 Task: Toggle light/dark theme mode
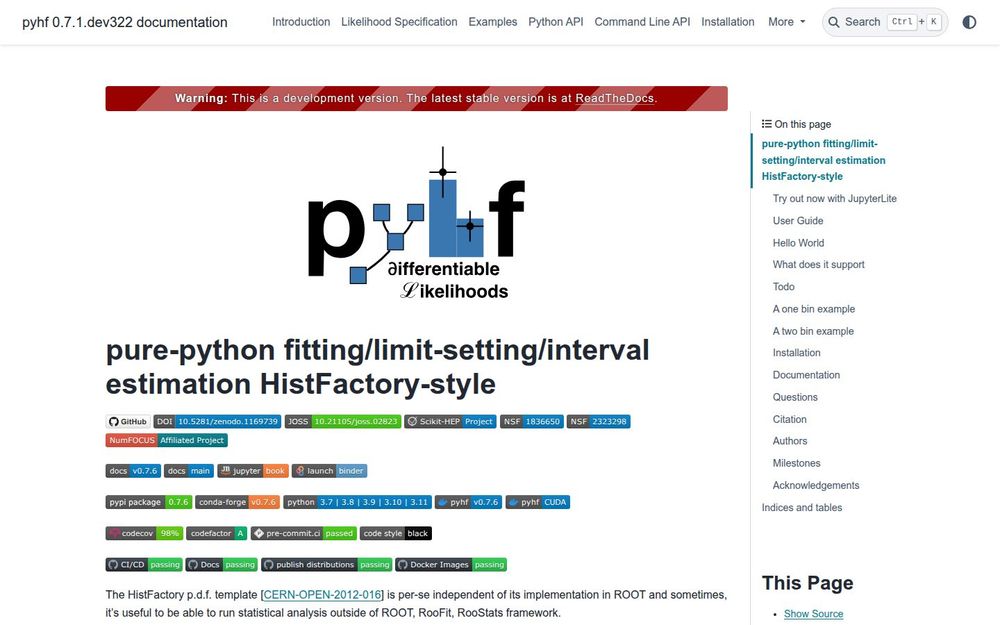(x=969, y=21)
